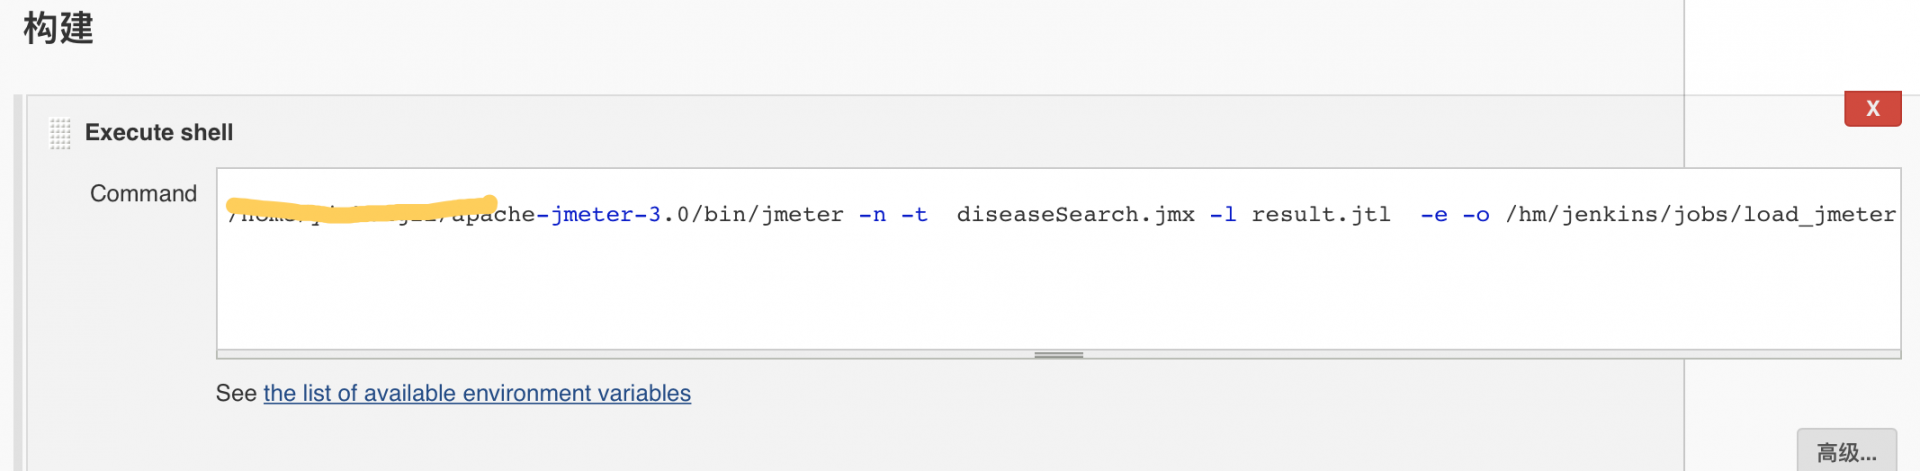Open the list of available environment variables
Screen dimensions: 1920x471
[477, 393]
